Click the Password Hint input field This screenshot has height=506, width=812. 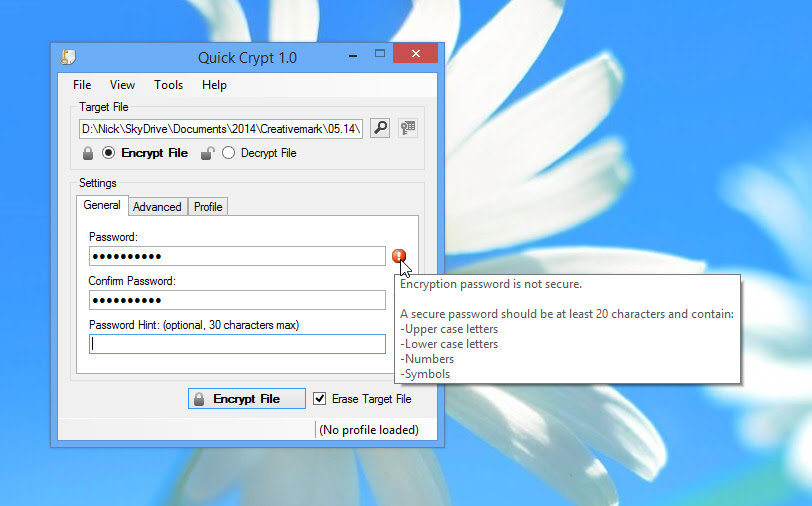[237, 344]
